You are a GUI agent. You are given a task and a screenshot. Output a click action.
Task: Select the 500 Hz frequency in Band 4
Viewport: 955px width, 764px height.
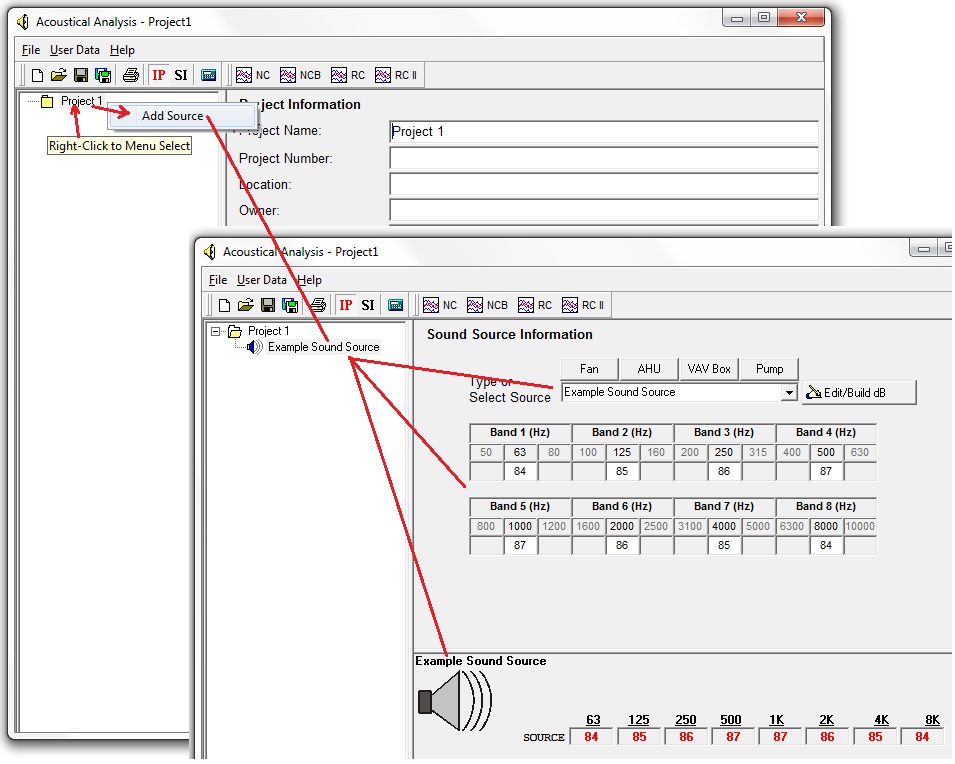[x=826, y=453]
